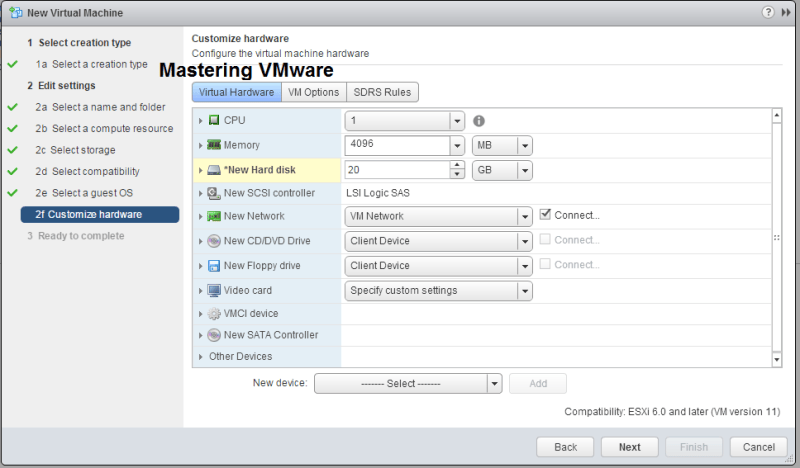Click the New Network adapter icon
800x468 pixels.
(214, 216)
